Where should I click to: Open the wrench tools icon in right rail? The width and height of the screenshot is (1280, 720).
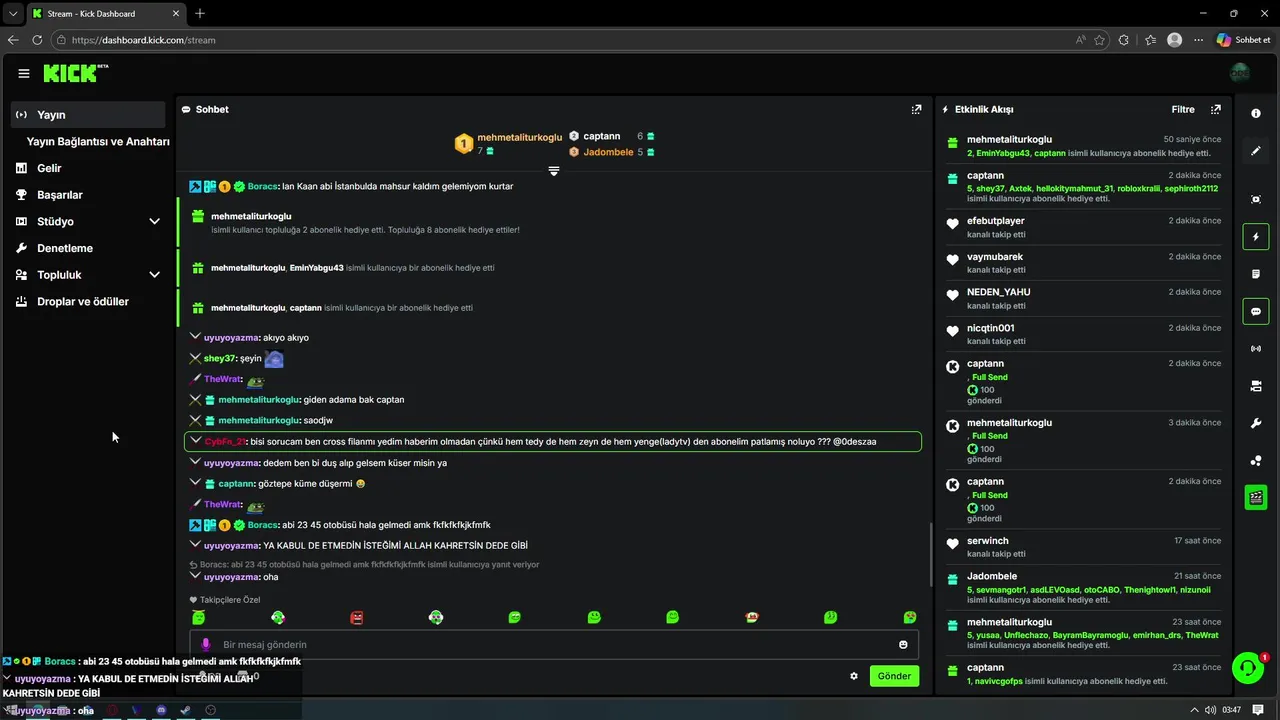tap(1256, 423)
